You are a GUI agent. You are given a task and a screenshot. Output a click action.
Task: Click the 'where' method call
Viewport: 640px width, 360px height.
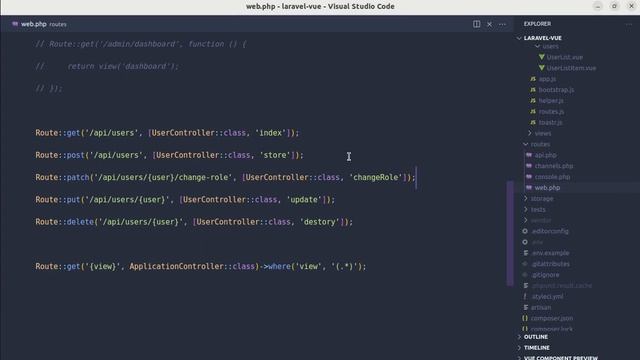tap(279, 267)
